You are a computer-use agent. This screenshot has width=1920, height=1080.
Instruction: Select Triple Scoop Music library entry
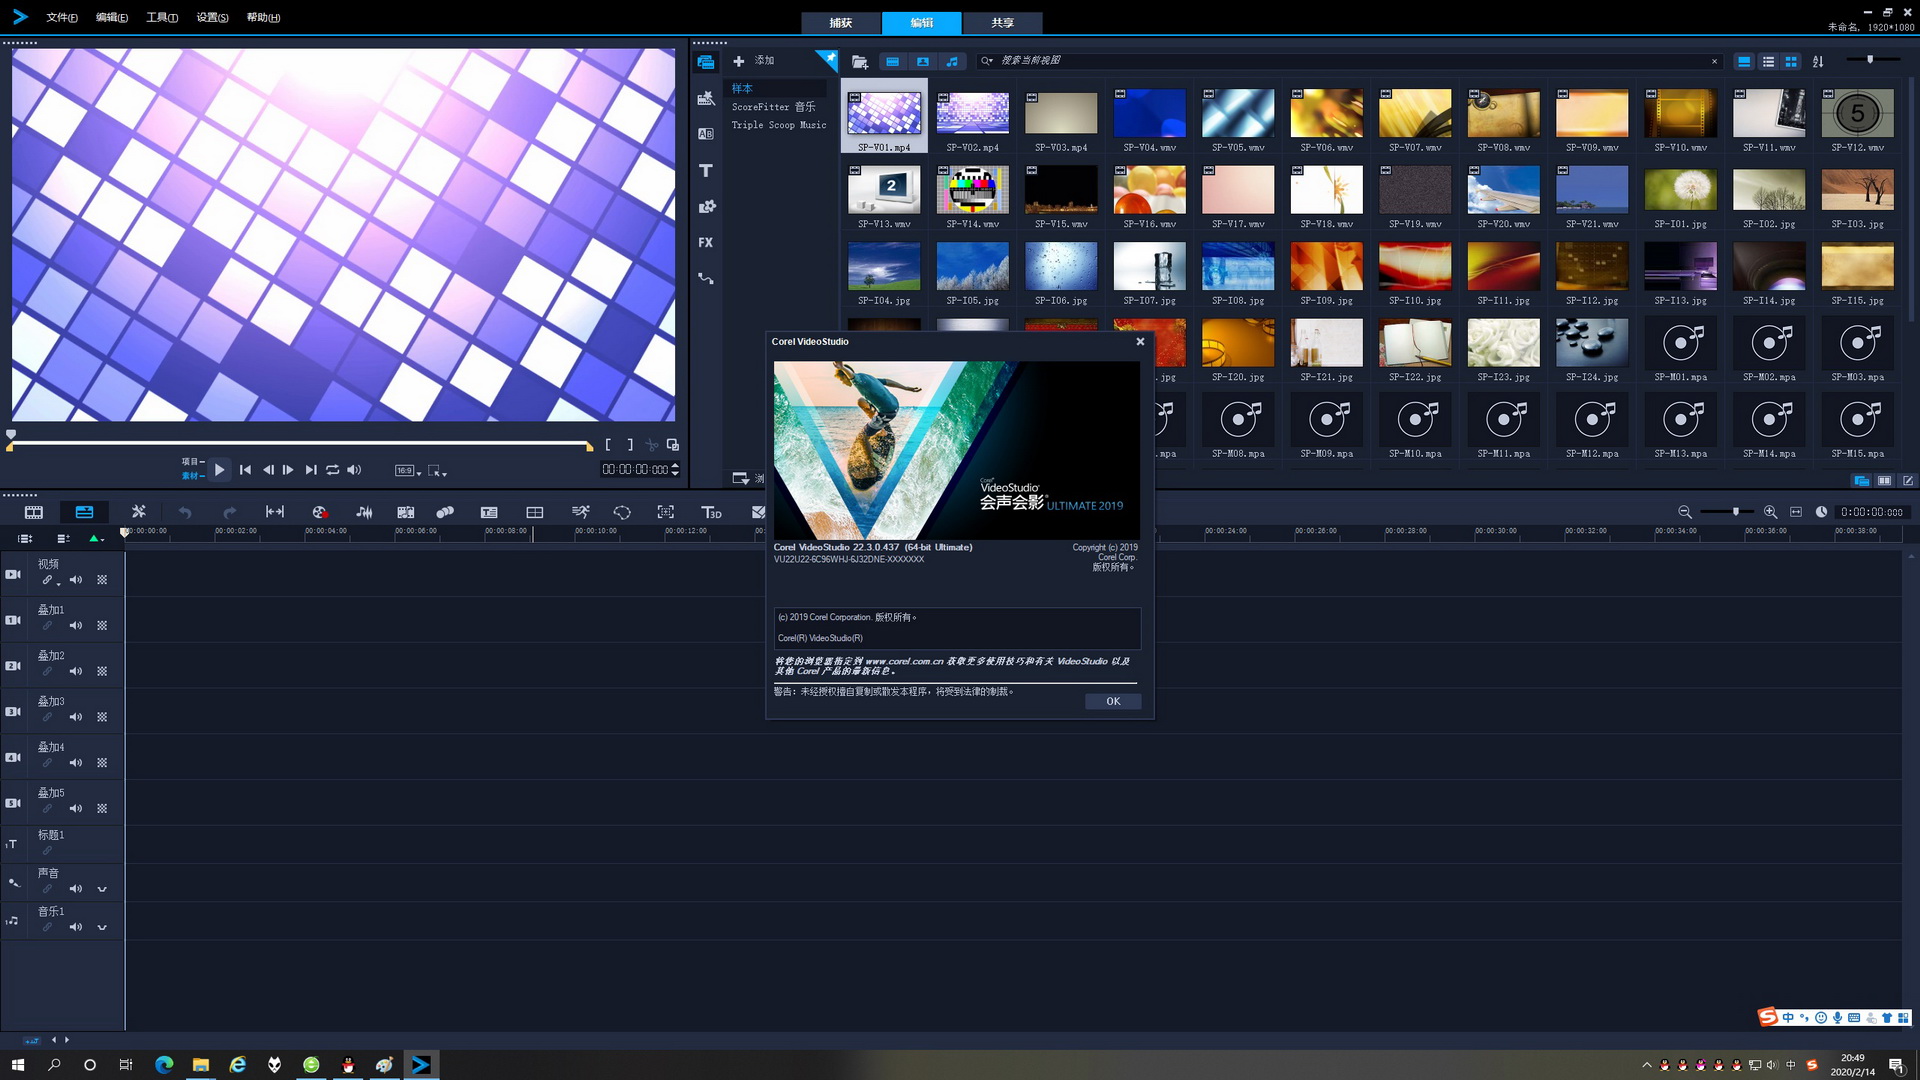[778, 125]
